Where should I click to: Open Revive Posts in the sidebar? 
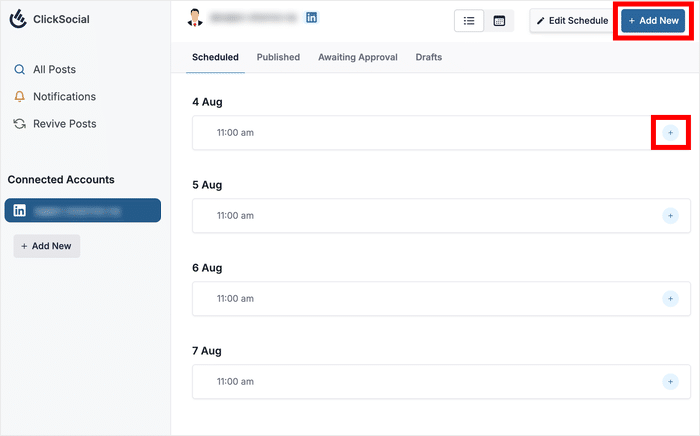(55, 124)
